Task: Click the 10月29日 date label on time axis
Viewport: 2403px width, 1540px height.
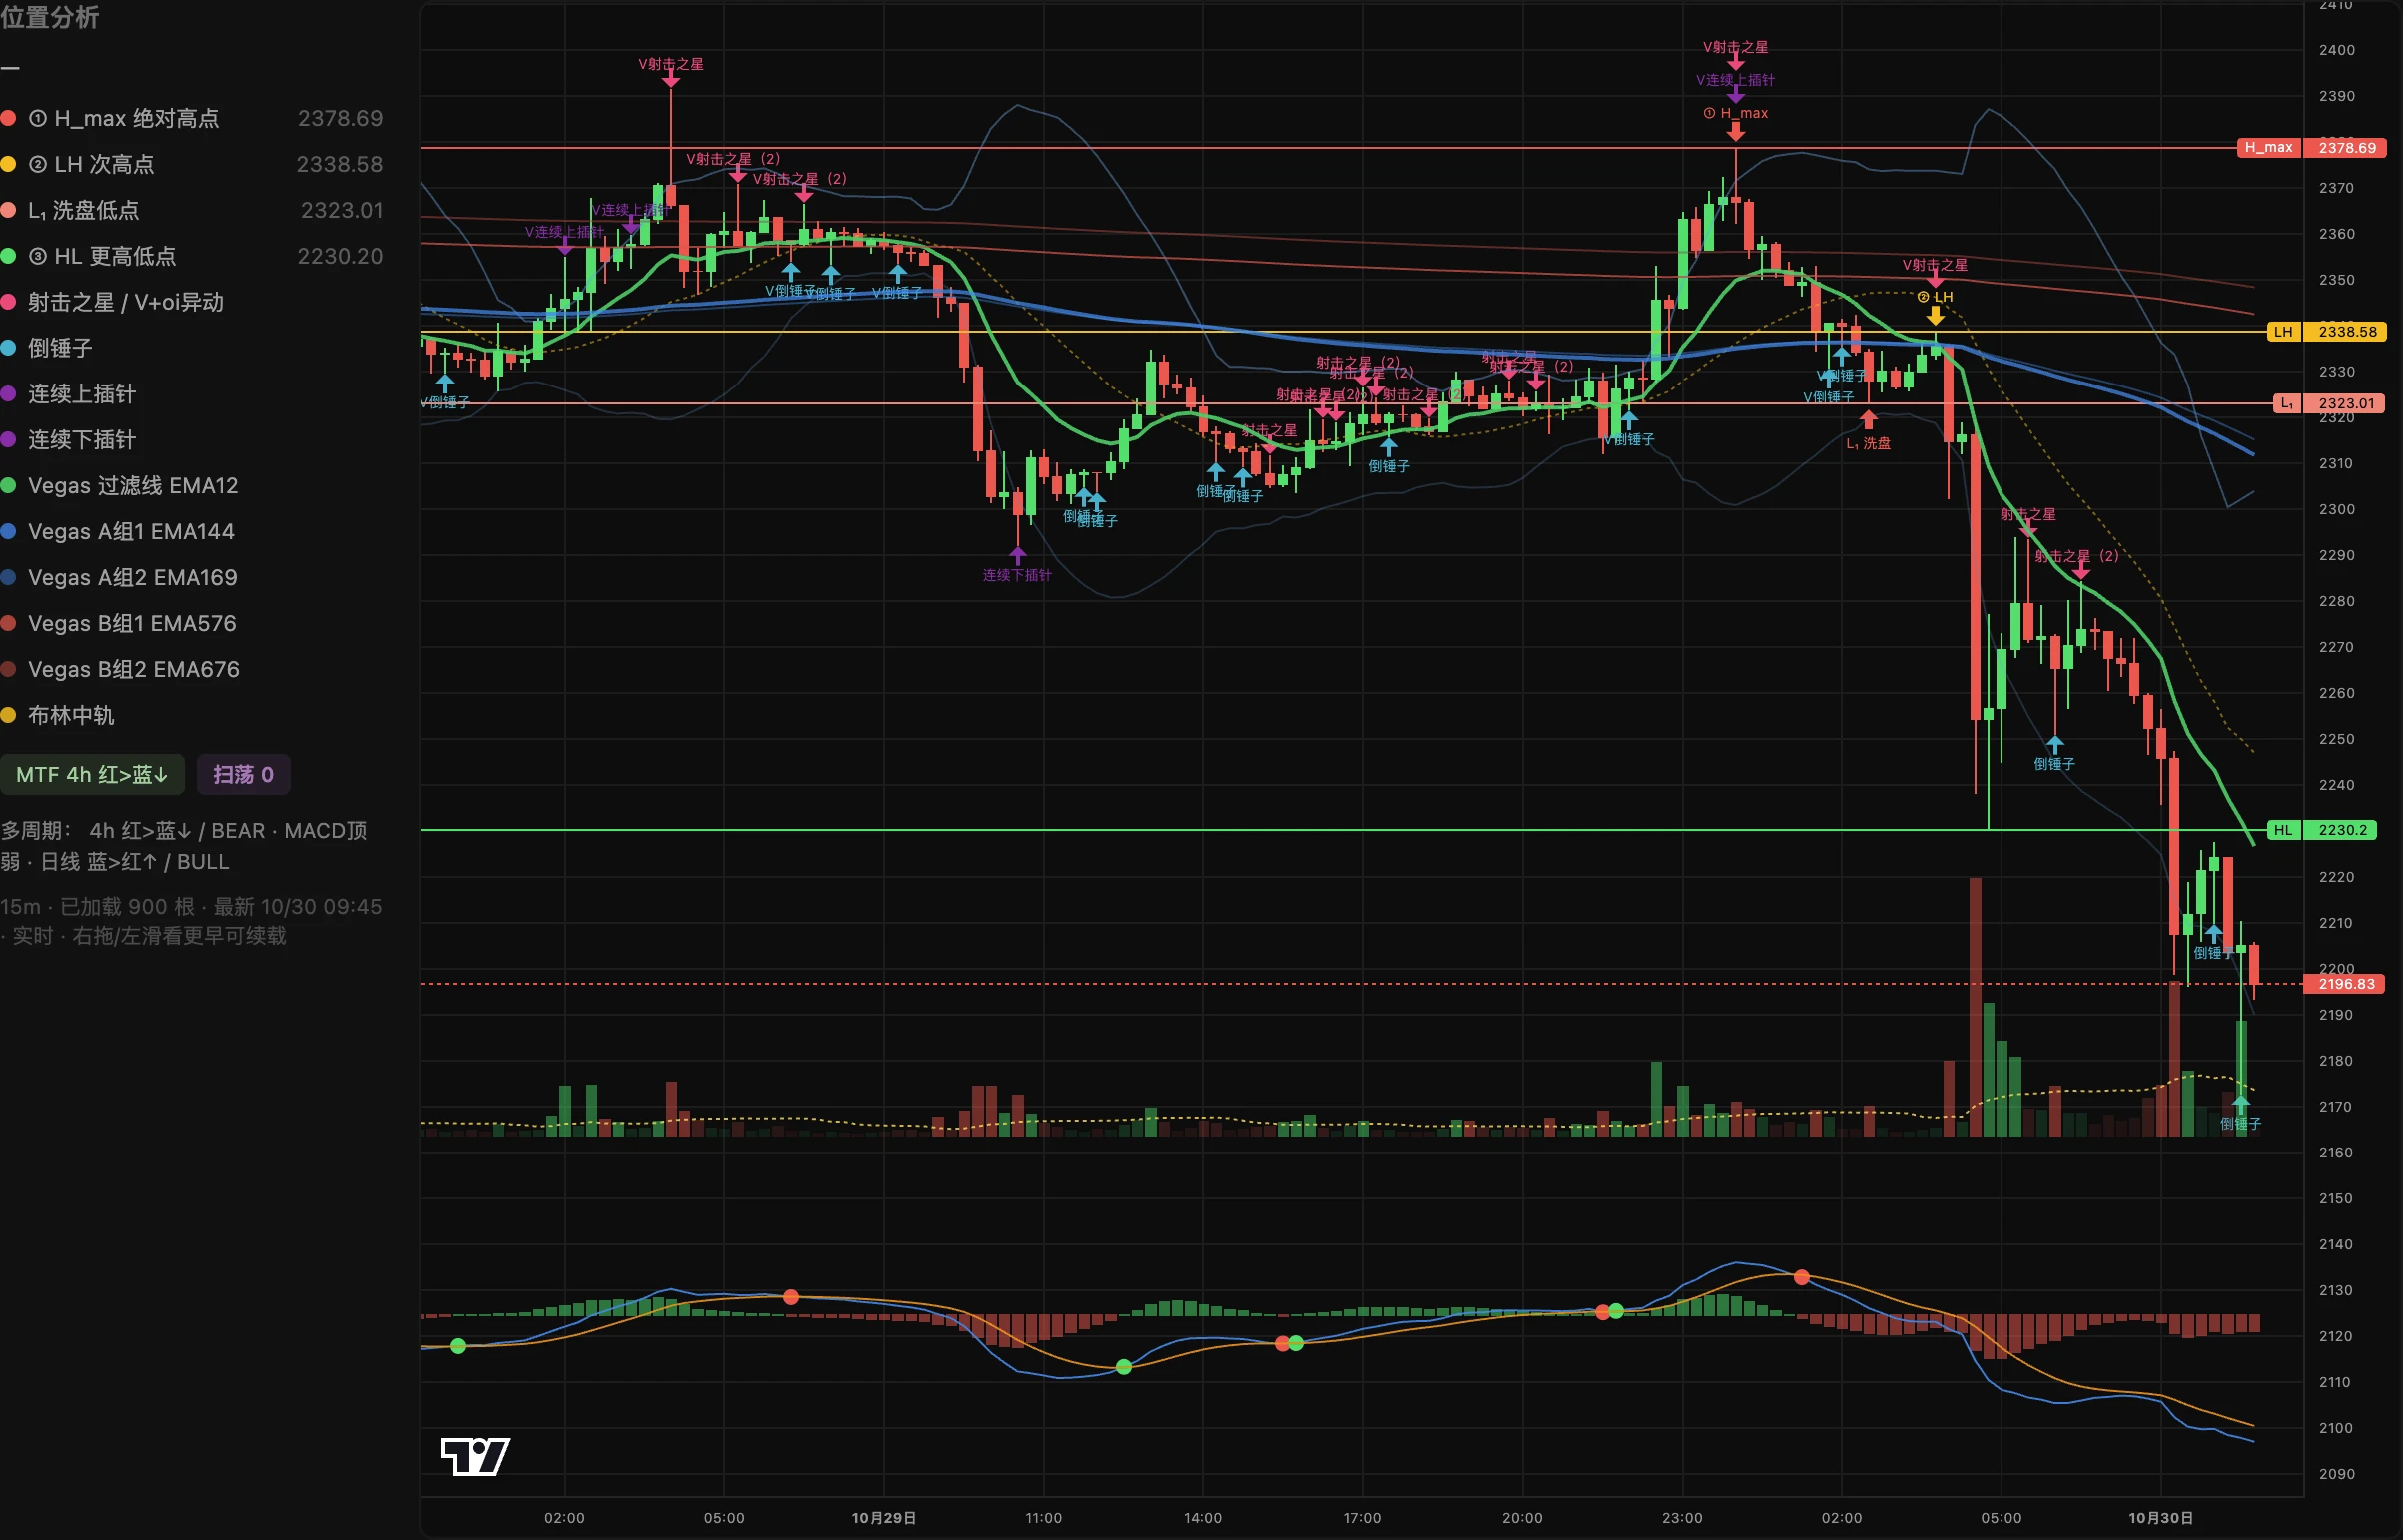Action: tap(883, 1518)
